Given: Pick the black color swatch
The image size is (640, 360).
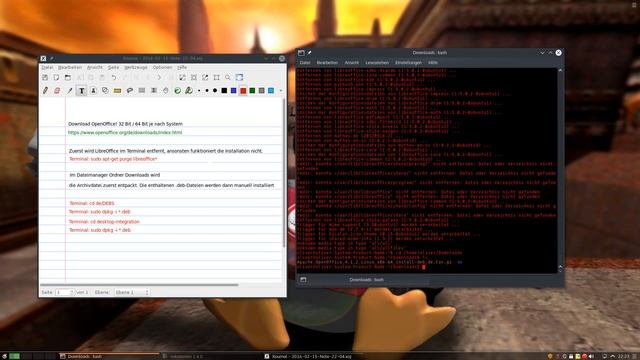Looking at the screenshot, I should 224,91.
